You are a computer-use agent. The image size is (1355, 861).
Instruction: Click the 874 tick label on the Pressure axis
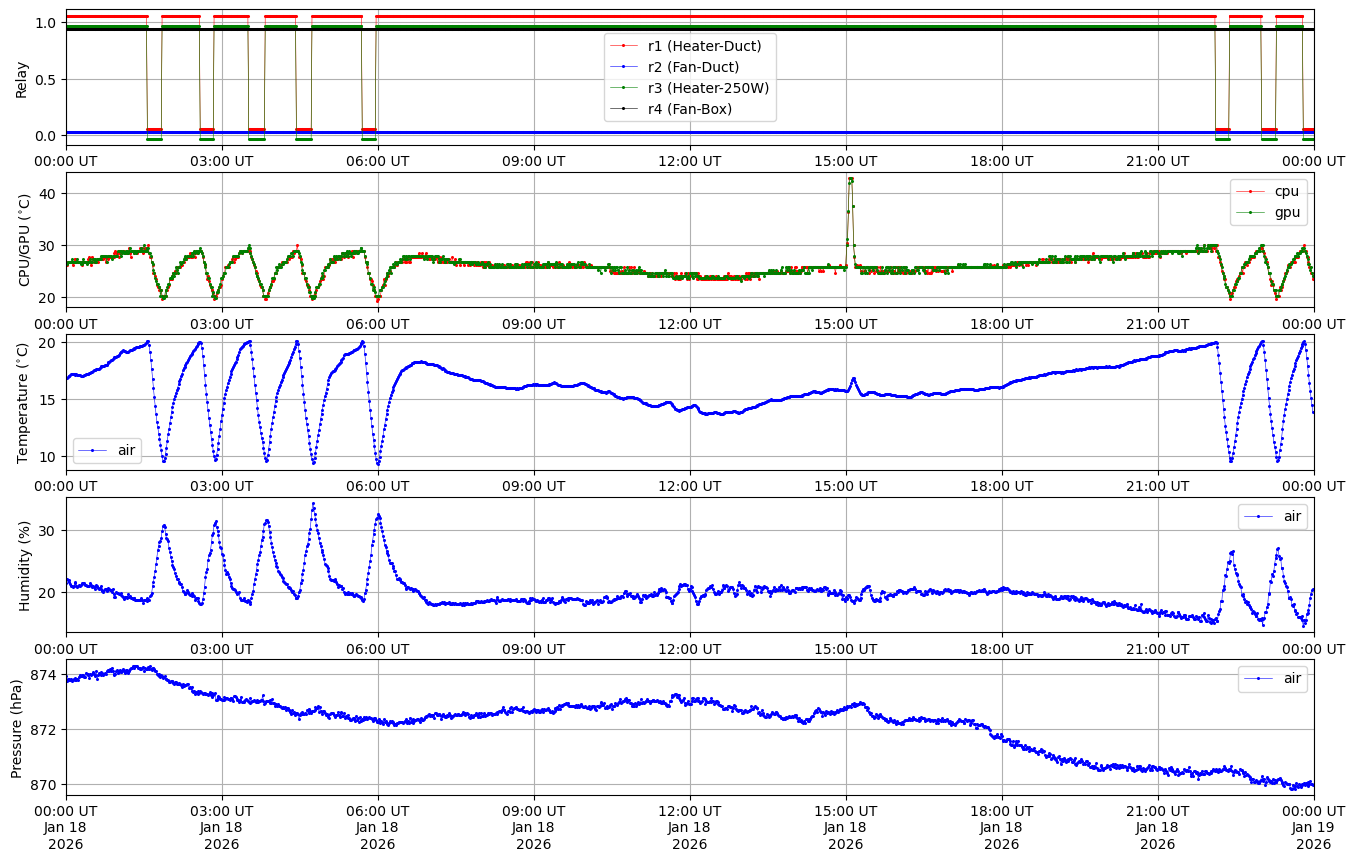tap(44, 675)
